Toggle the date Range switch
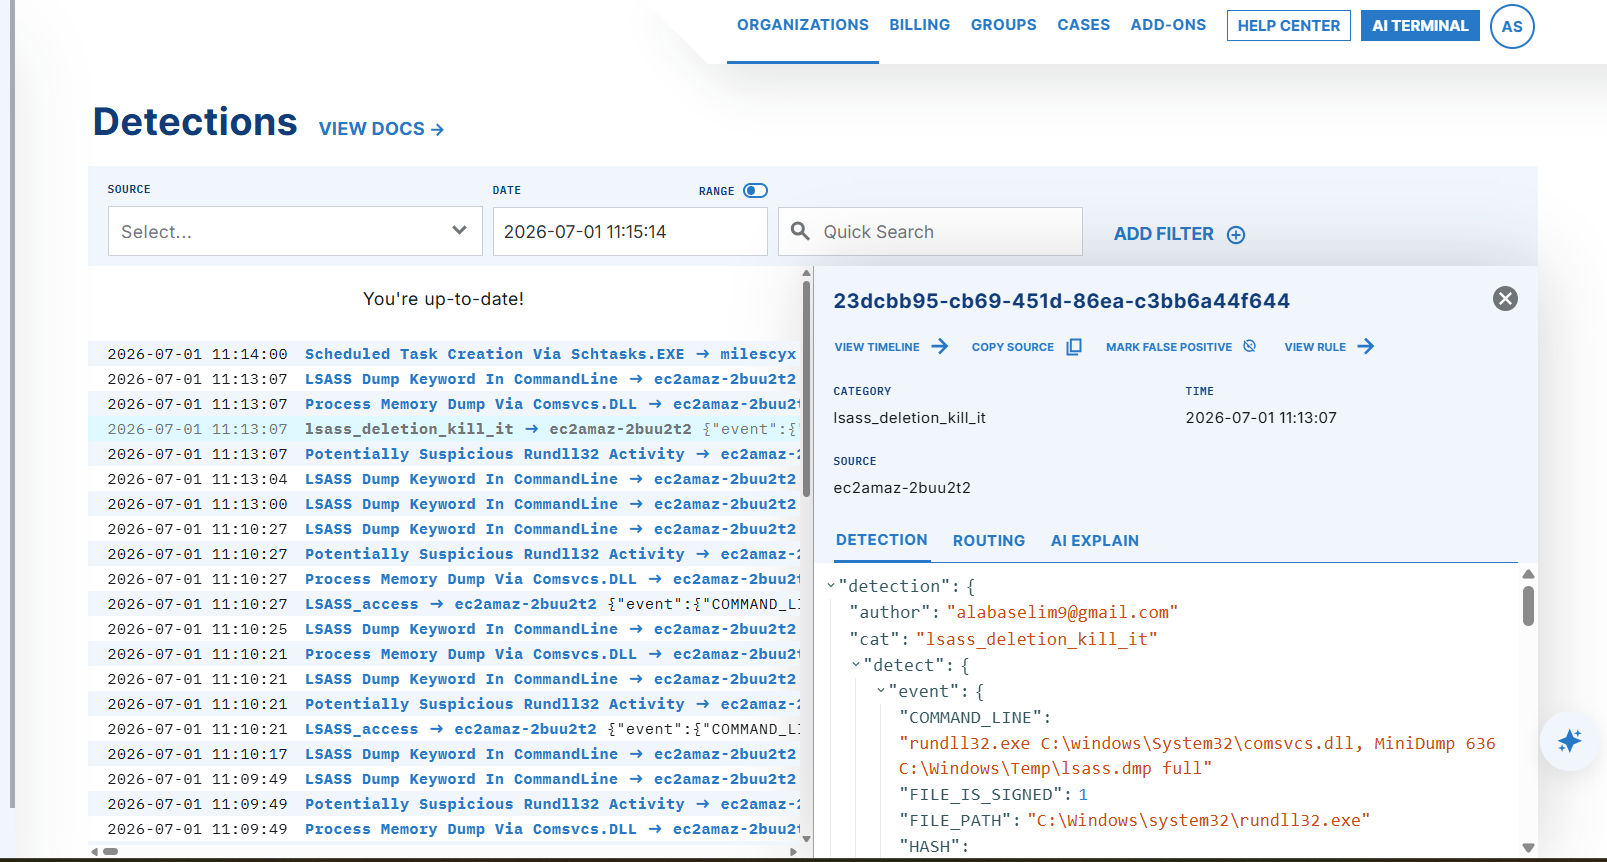The height and width of the screenshot is (862, 1607). click(756, 190)
